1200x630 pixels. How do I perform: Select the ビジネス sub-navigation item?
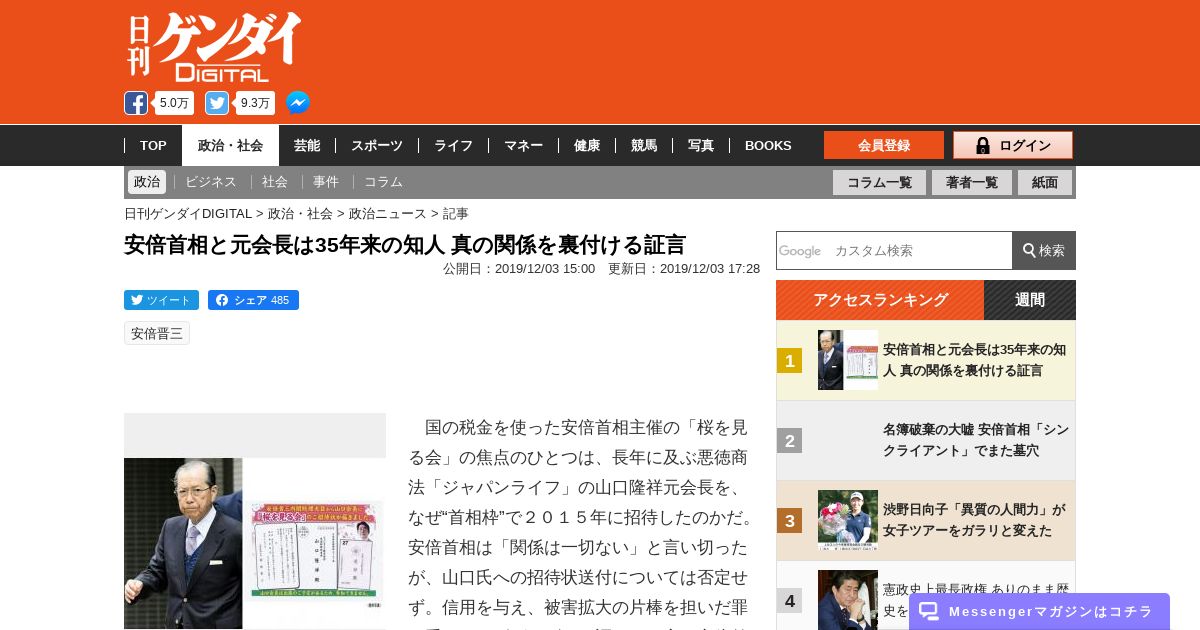tap(211, 182)
